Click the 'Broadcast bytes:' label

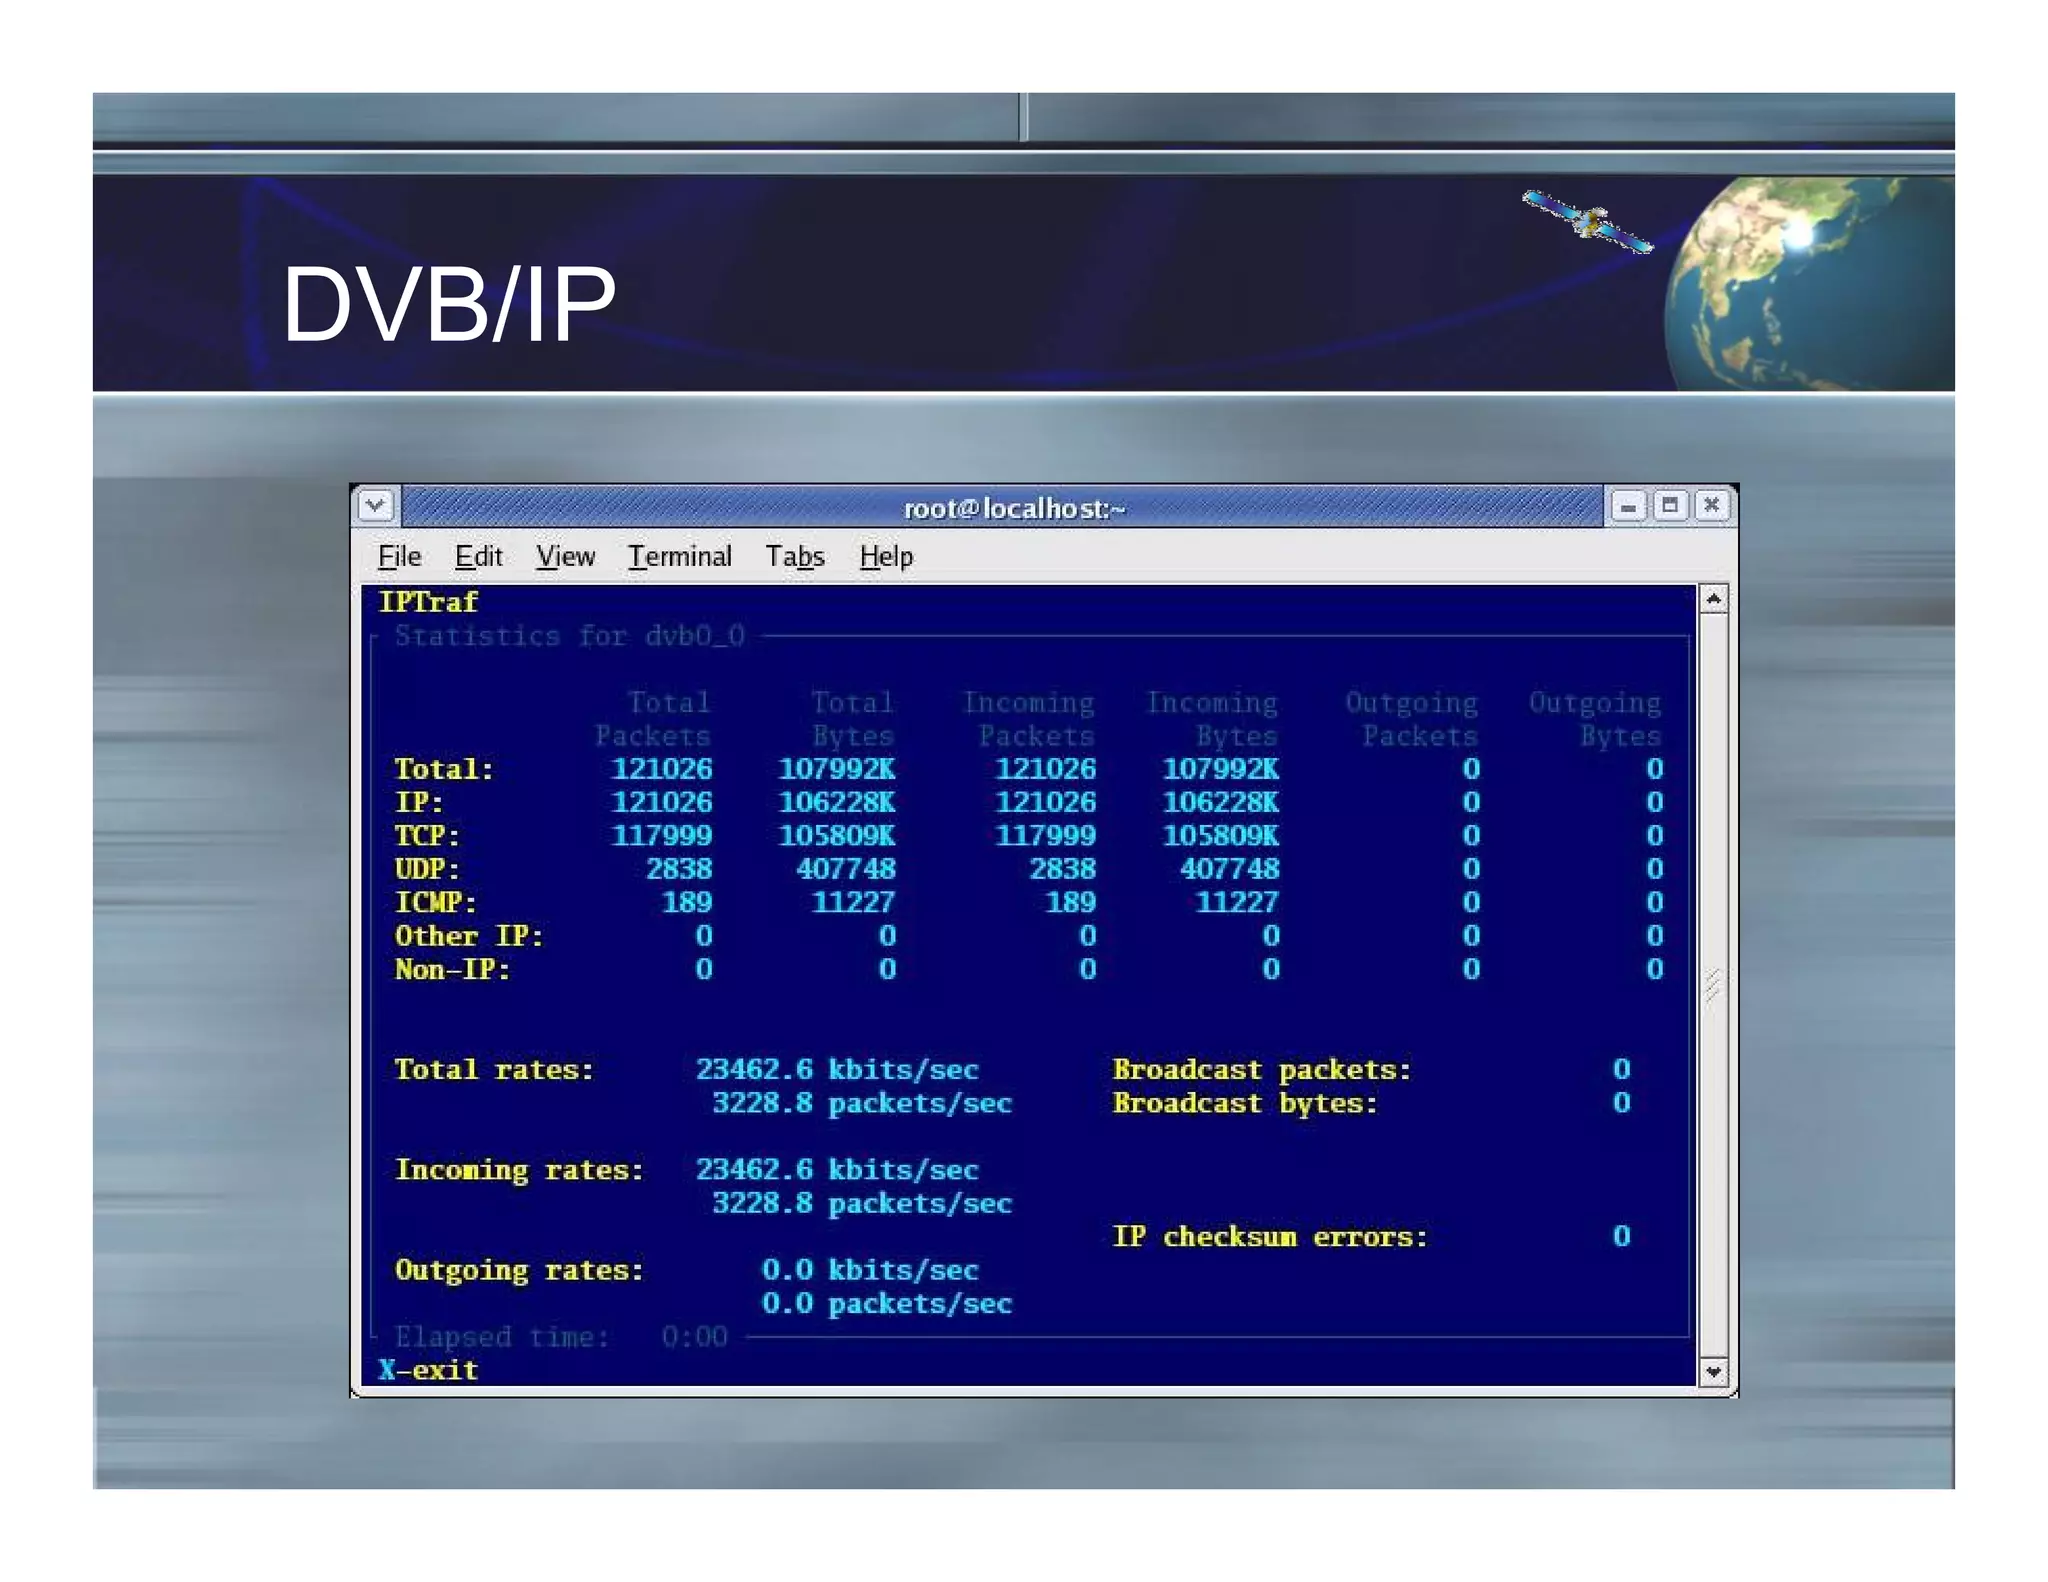[1245, 1103]
